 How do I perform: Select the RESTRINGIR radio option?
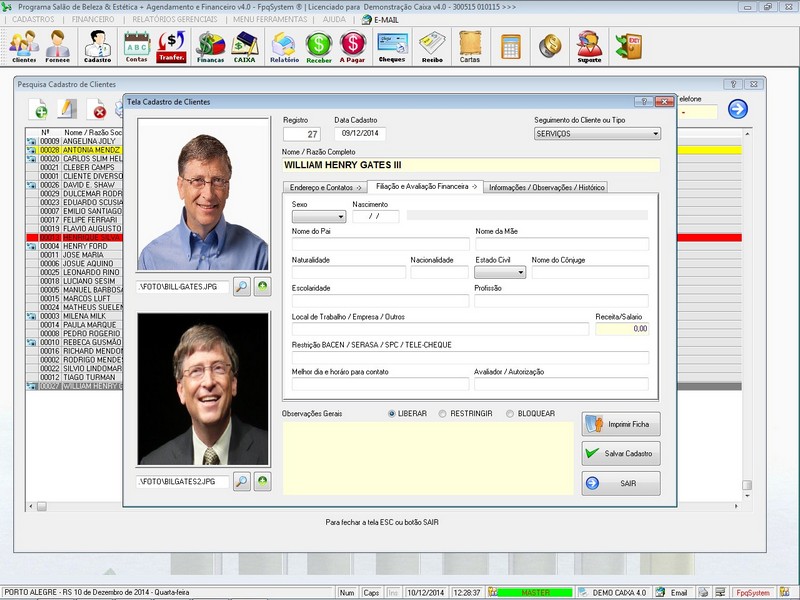444,413
